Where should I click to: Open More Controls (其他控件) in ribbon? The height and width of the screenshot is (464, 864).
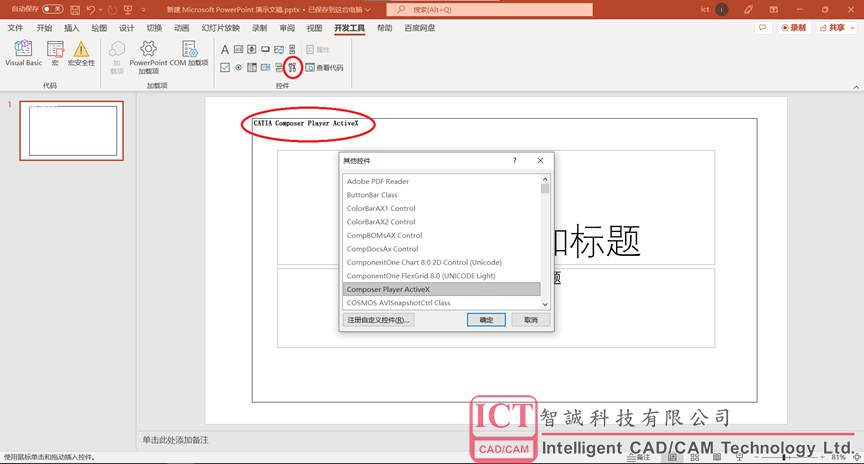[293, 67]
